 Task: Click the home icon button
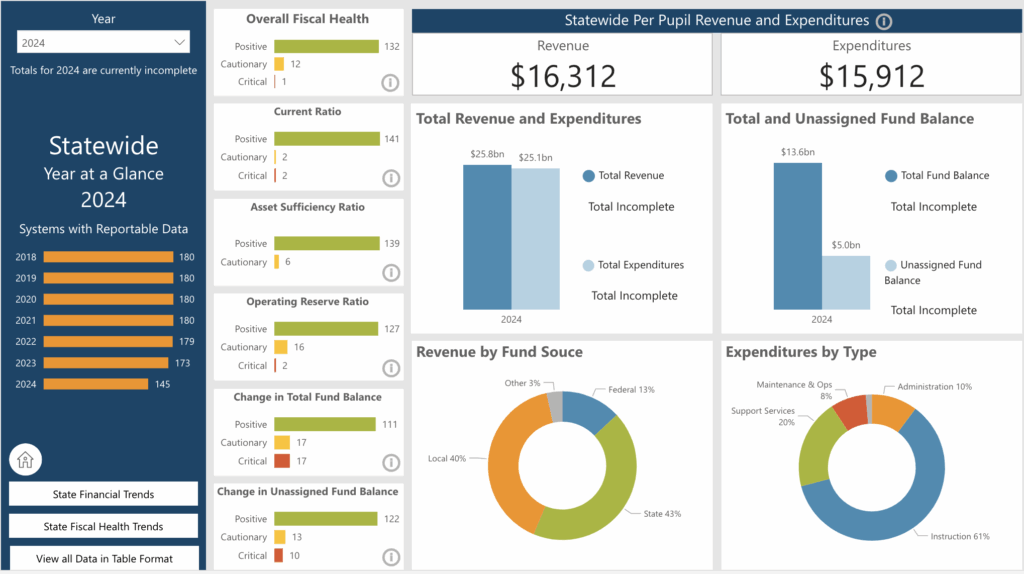click(x=25, y=460)
